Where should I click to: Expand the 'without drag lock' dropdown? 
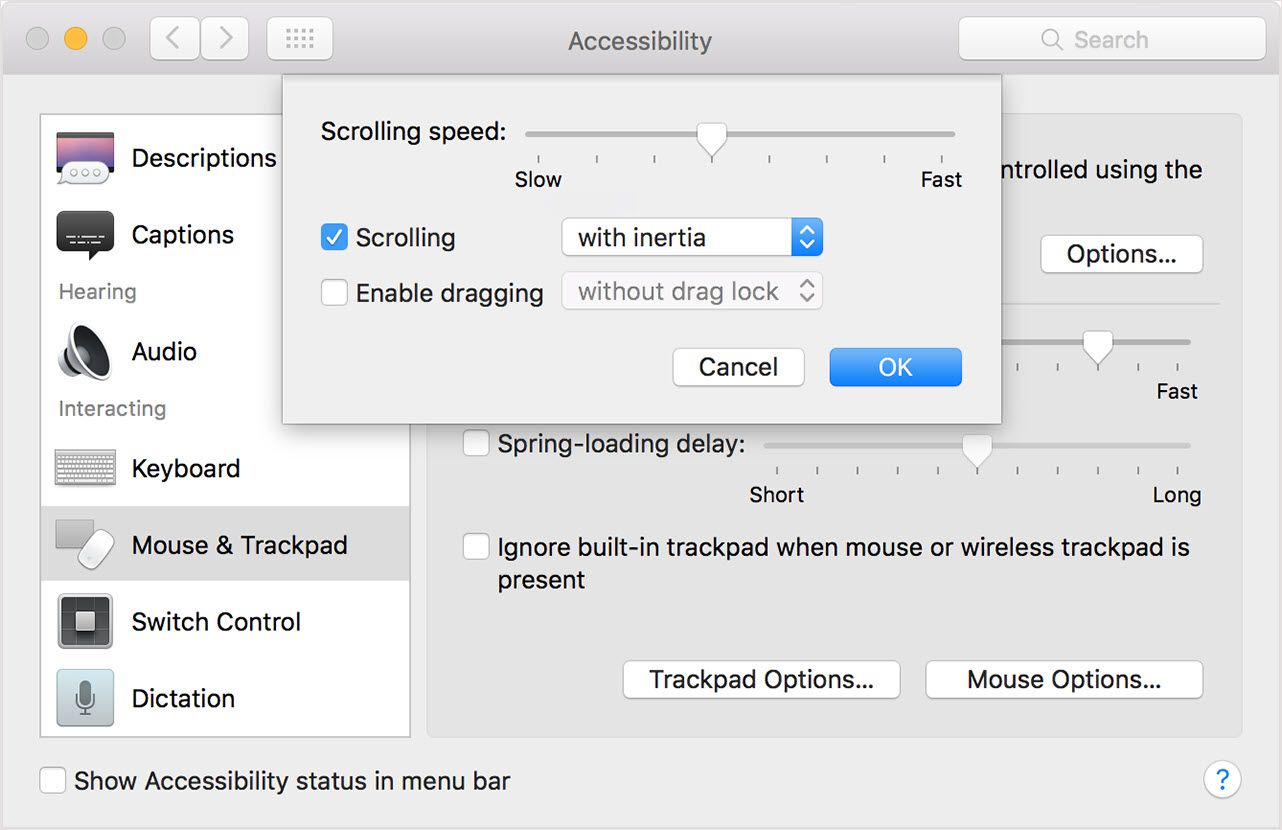coord(692,291)
